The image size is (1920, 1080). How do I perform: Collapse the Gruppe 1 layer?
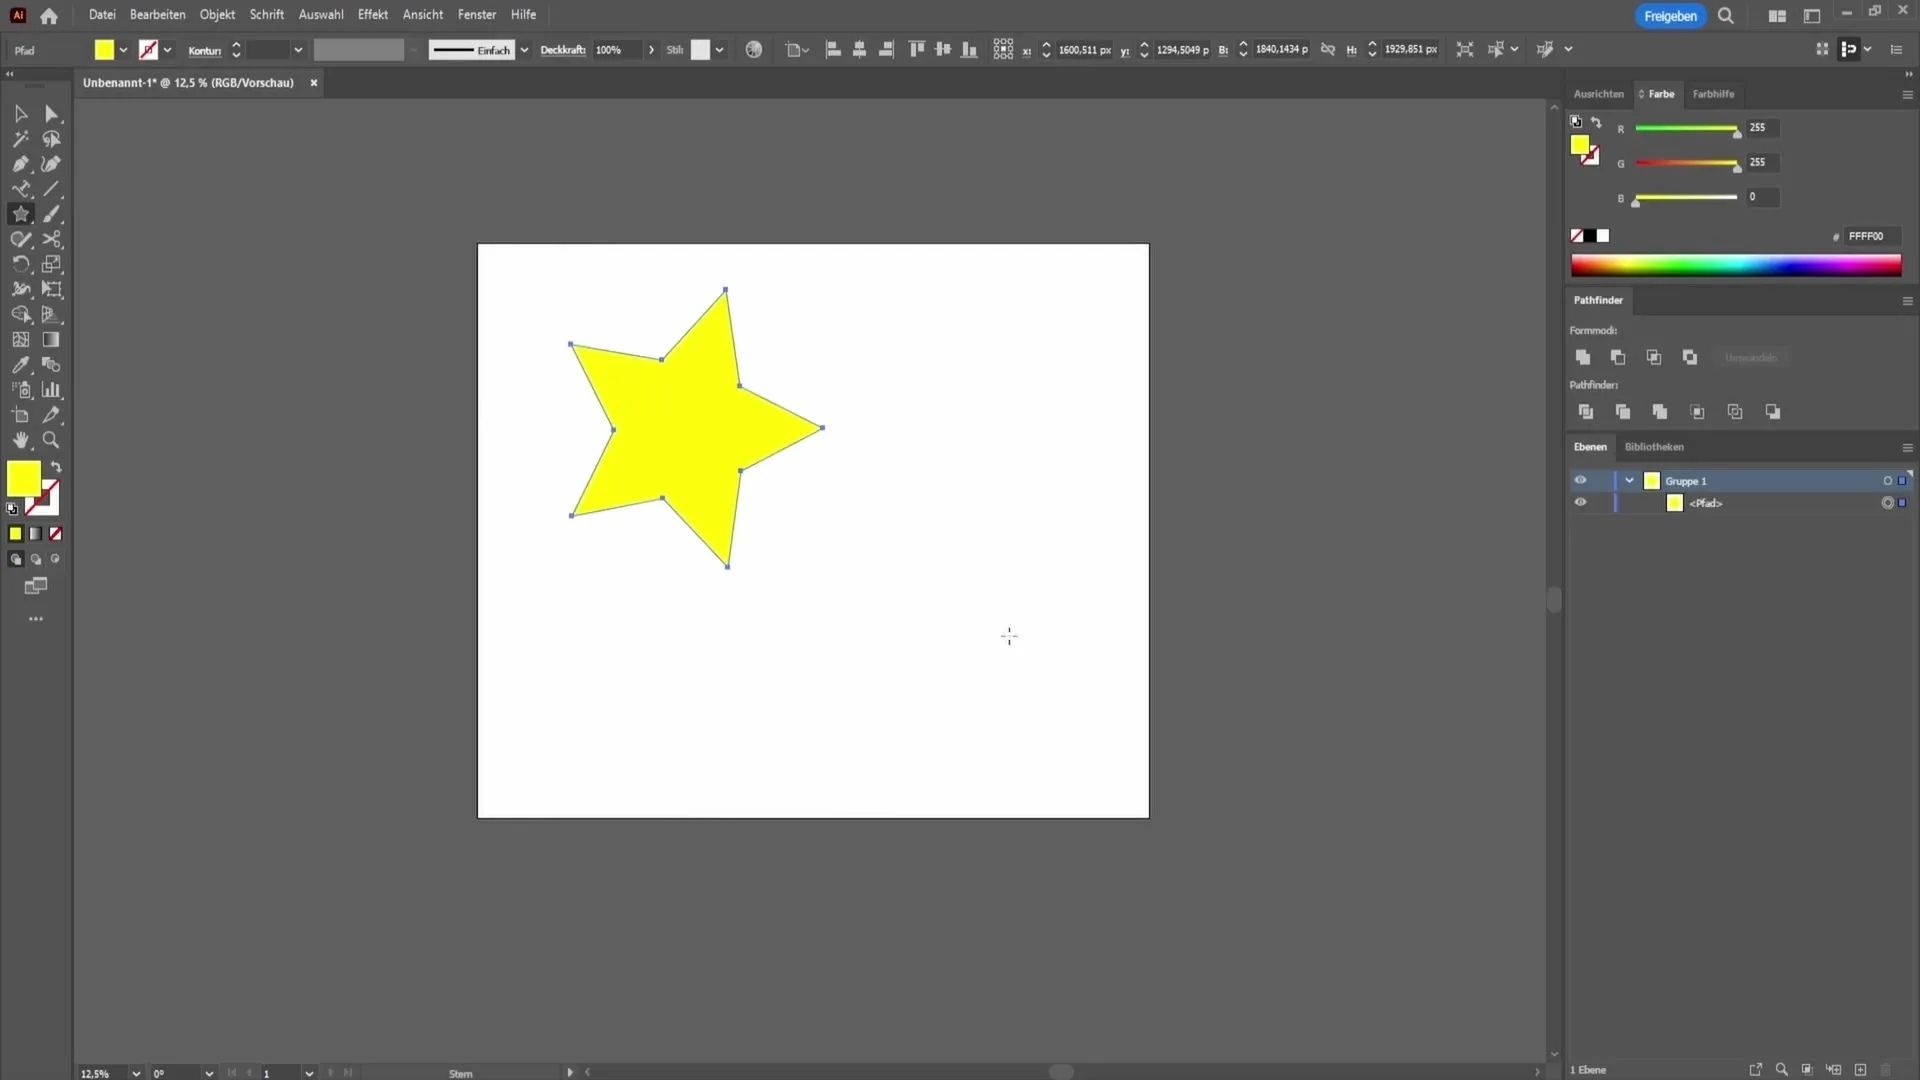coord(1629,481)
